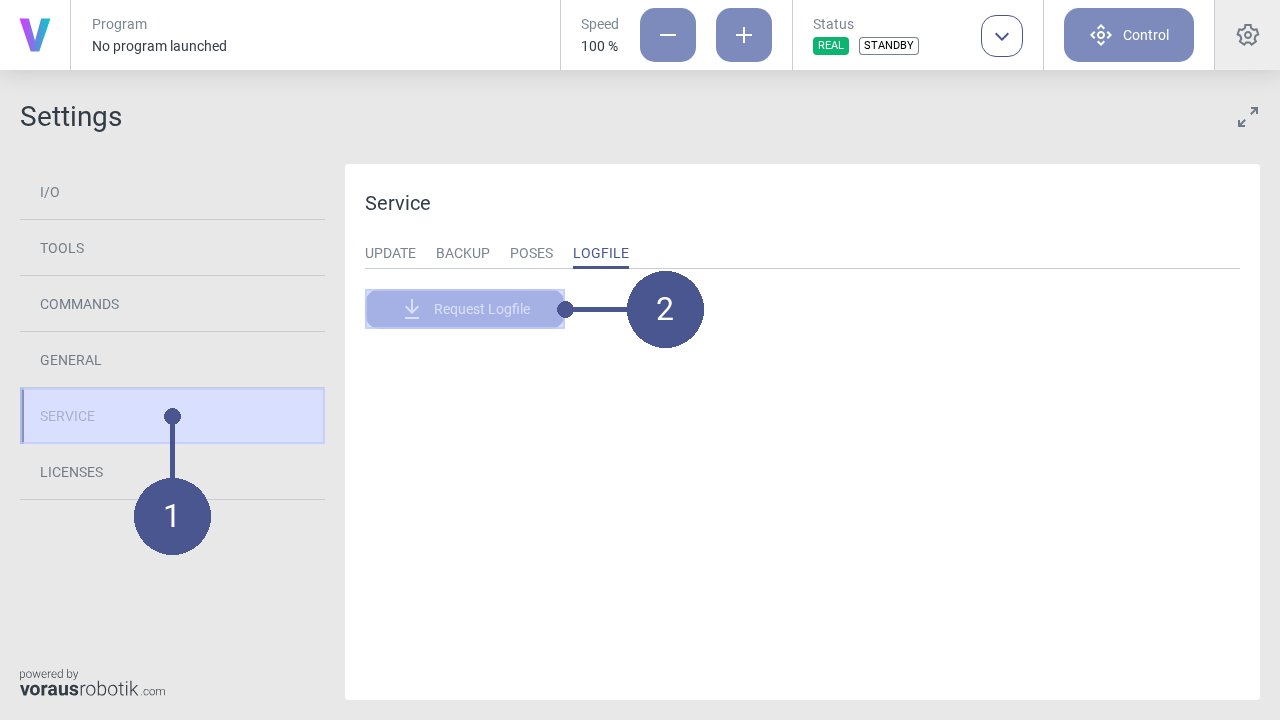Select I/O in the settings sidebar
1280x720 pixels.
click(x=50, y=192)
